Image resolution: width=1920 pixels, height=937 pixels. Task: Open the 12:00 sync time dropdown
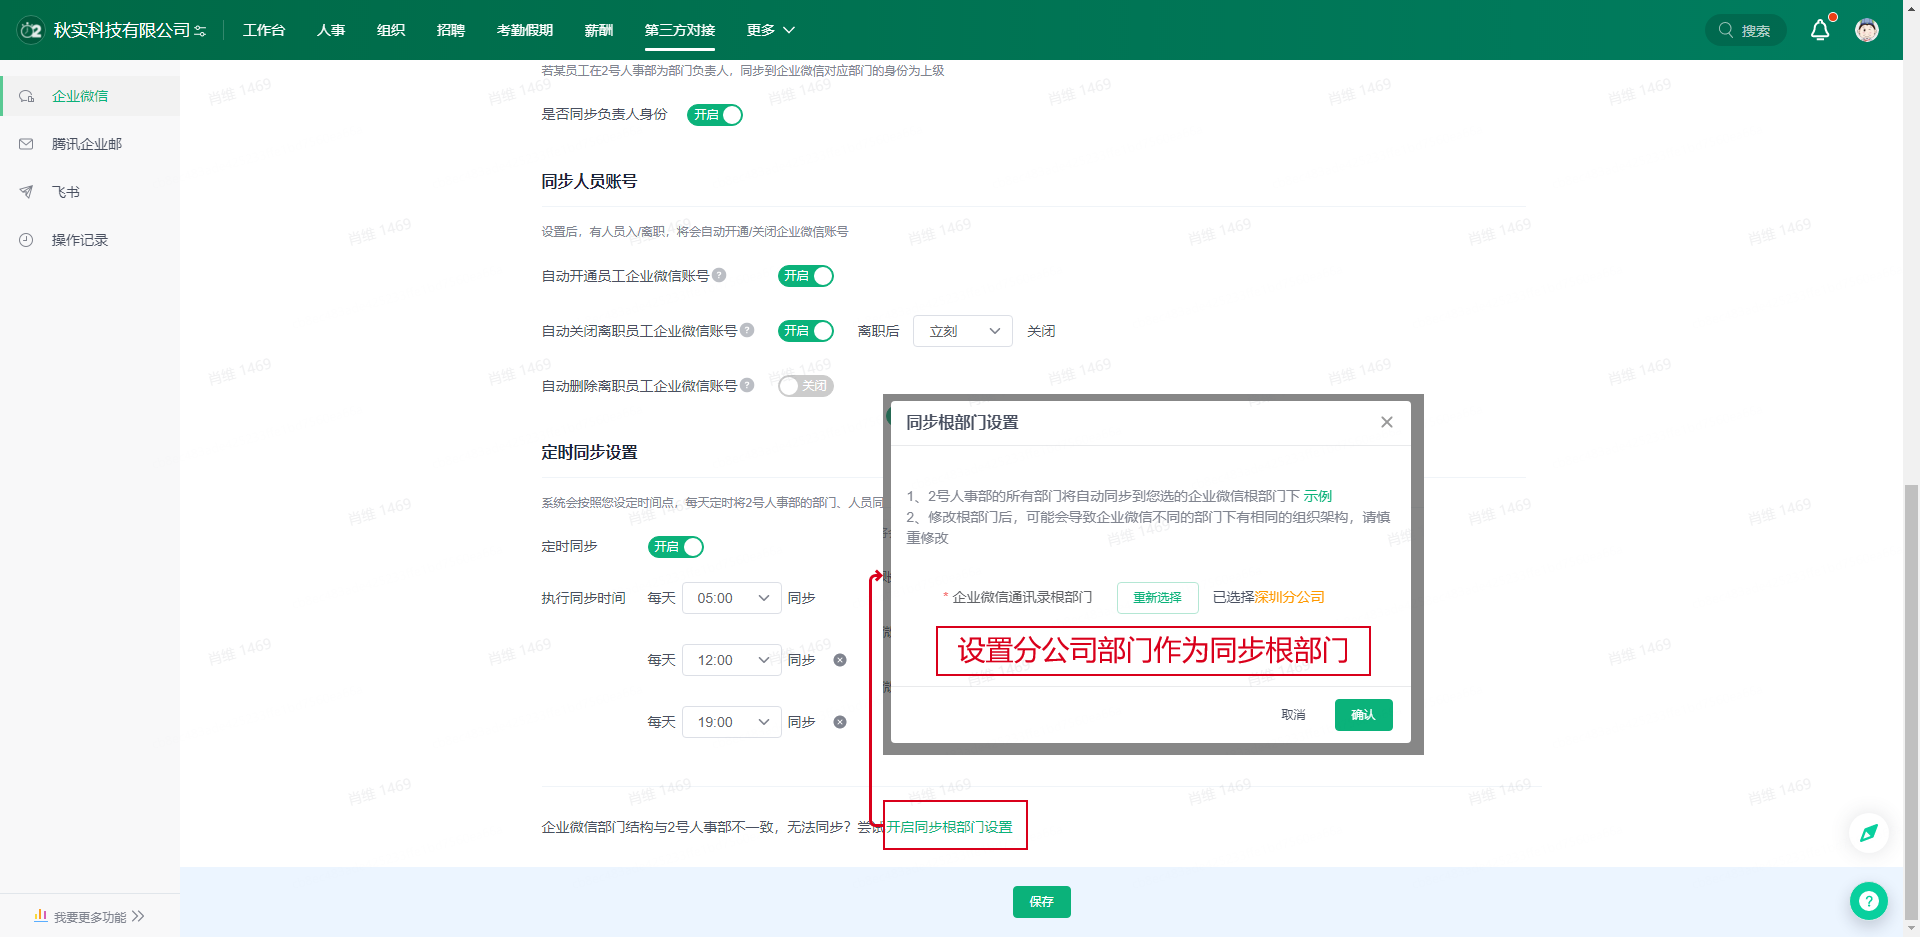732,660
